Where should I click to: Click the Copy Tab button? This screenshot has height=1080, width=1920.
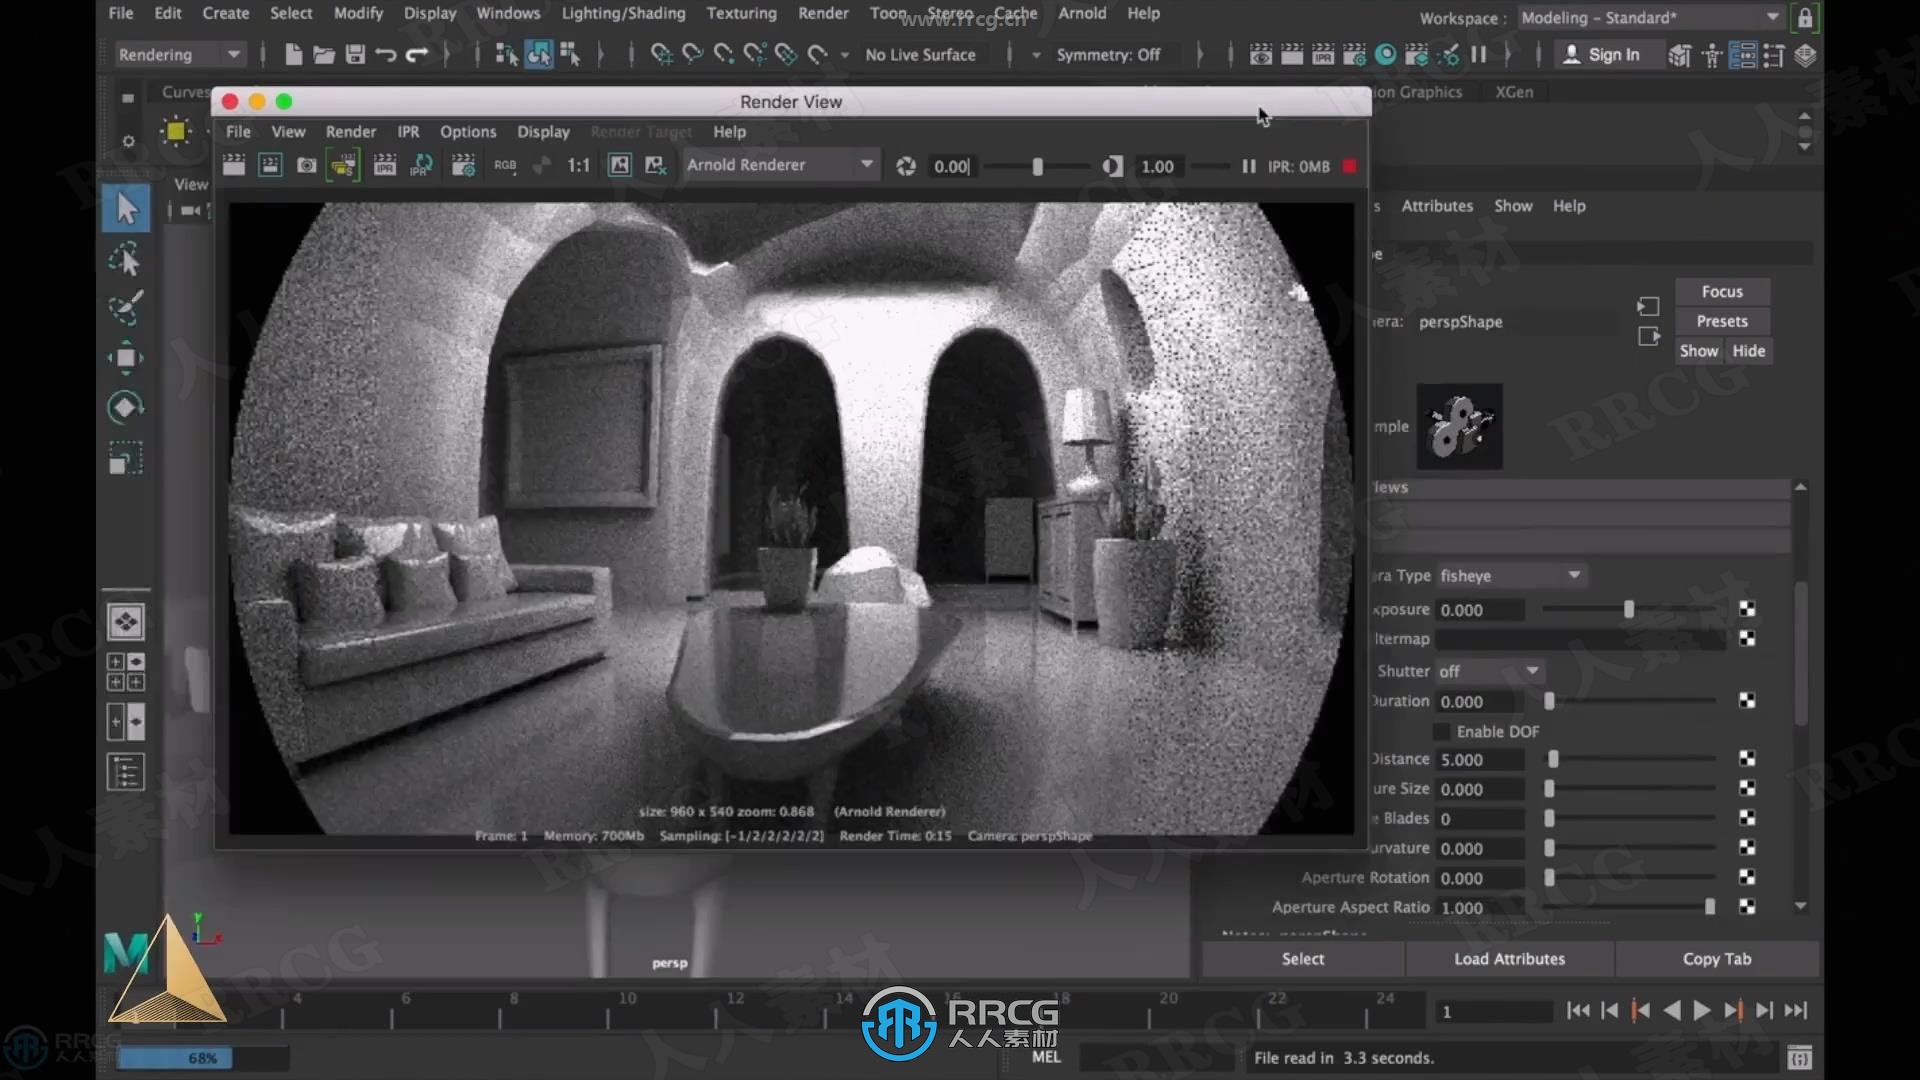1717,959
